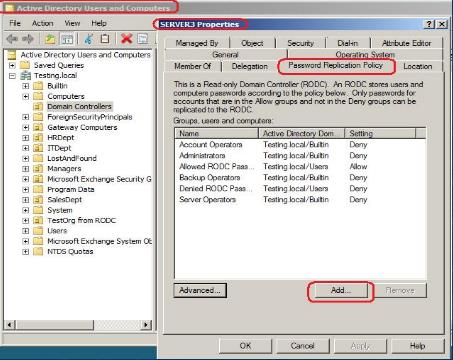The image size is (453, 360).
Task: Switch to the Member Of tab
Action: [x=193, y=66]
